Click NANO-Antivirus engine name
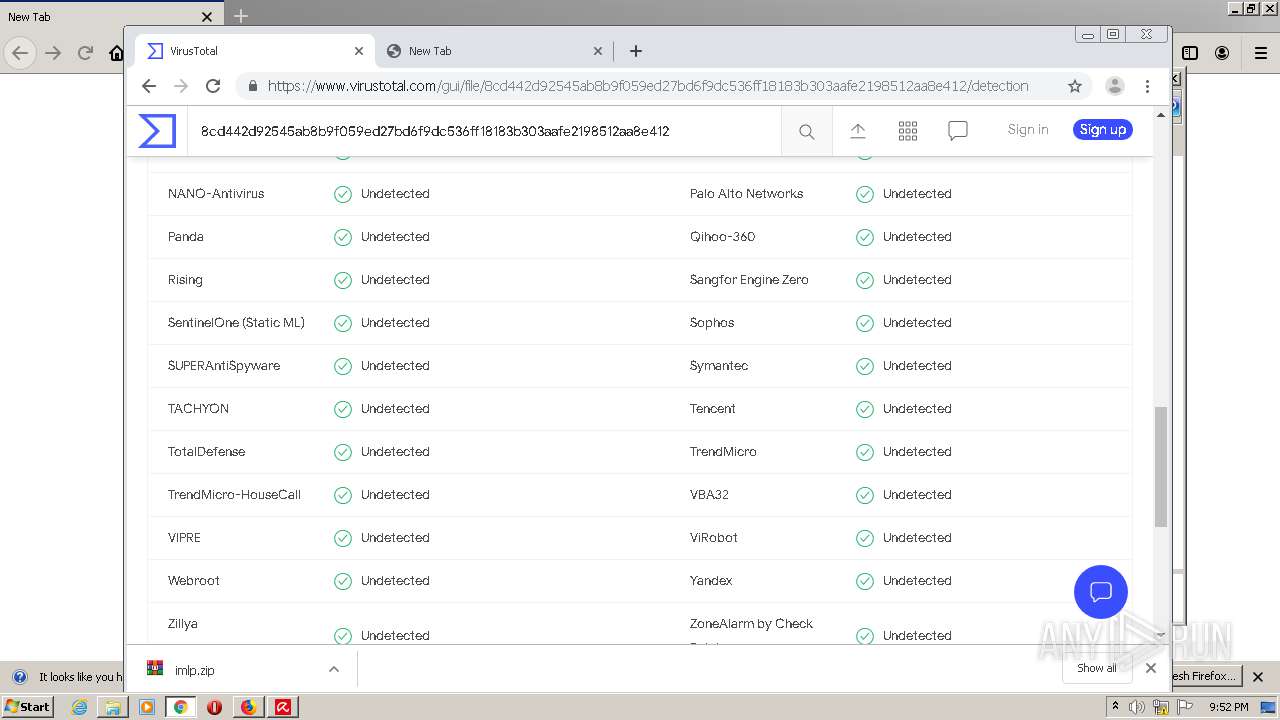Viewport: 1280px width, 720px height. coord(216,194)
